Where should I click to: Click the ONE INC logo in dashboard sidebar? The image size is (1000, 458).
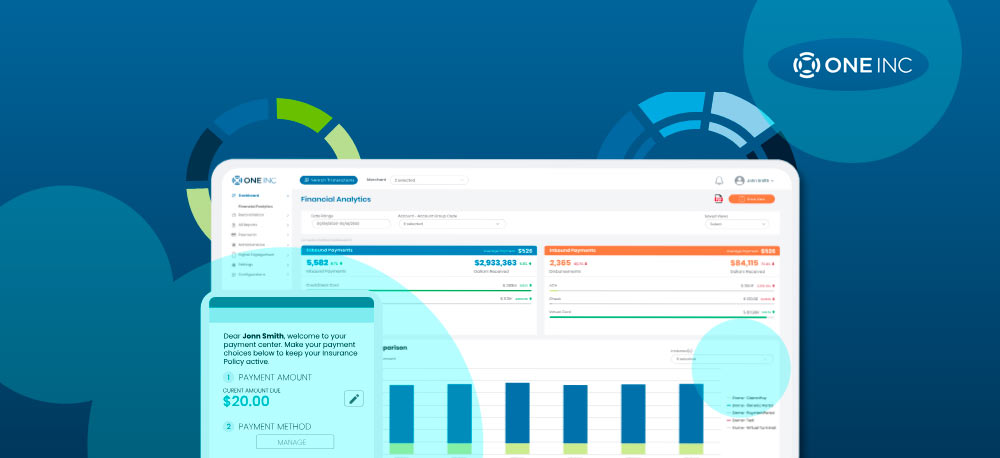[x=254, y=181]
